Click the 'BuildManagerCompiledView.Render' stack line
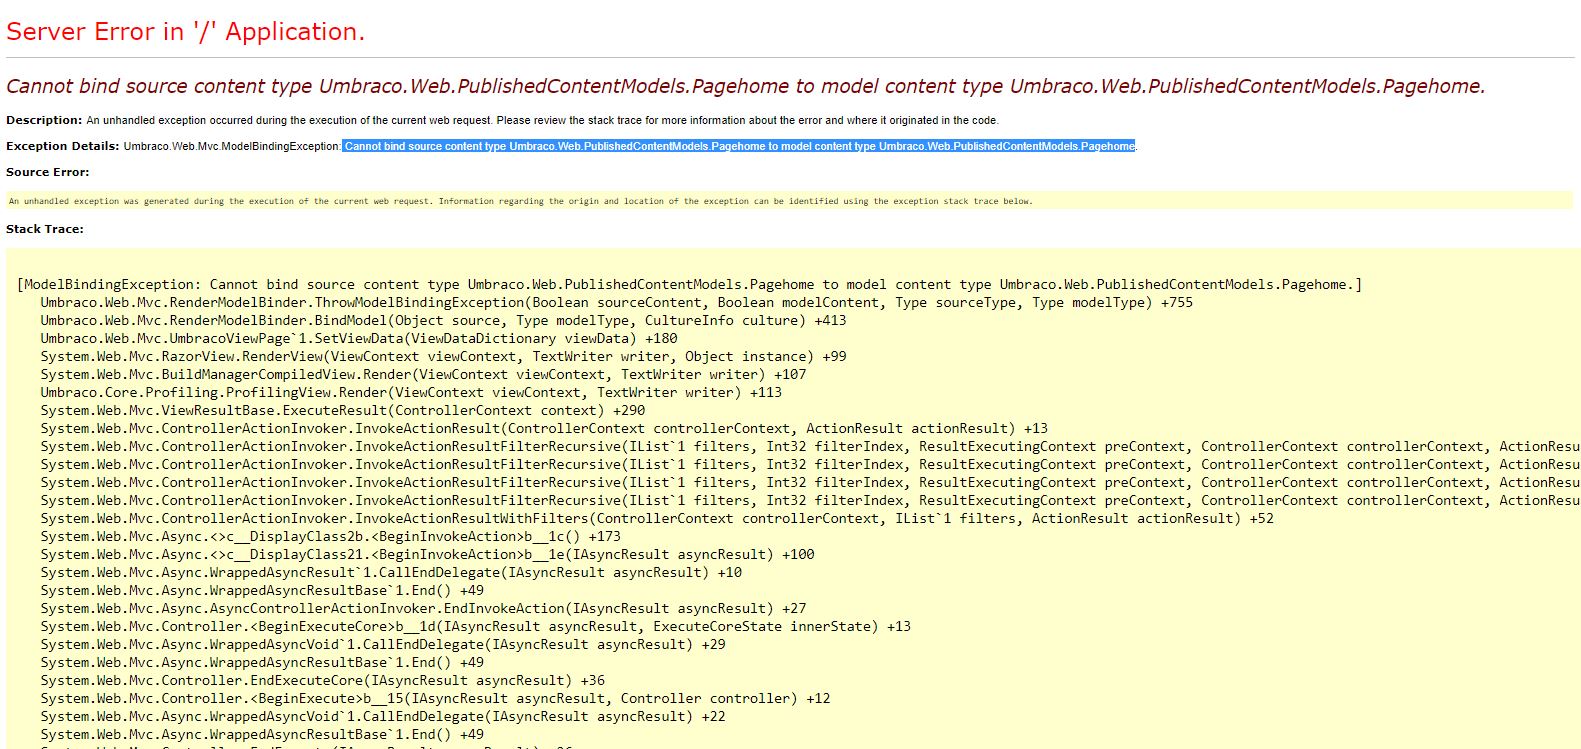Screen dimensions: 1581x749 pos(423,375)
